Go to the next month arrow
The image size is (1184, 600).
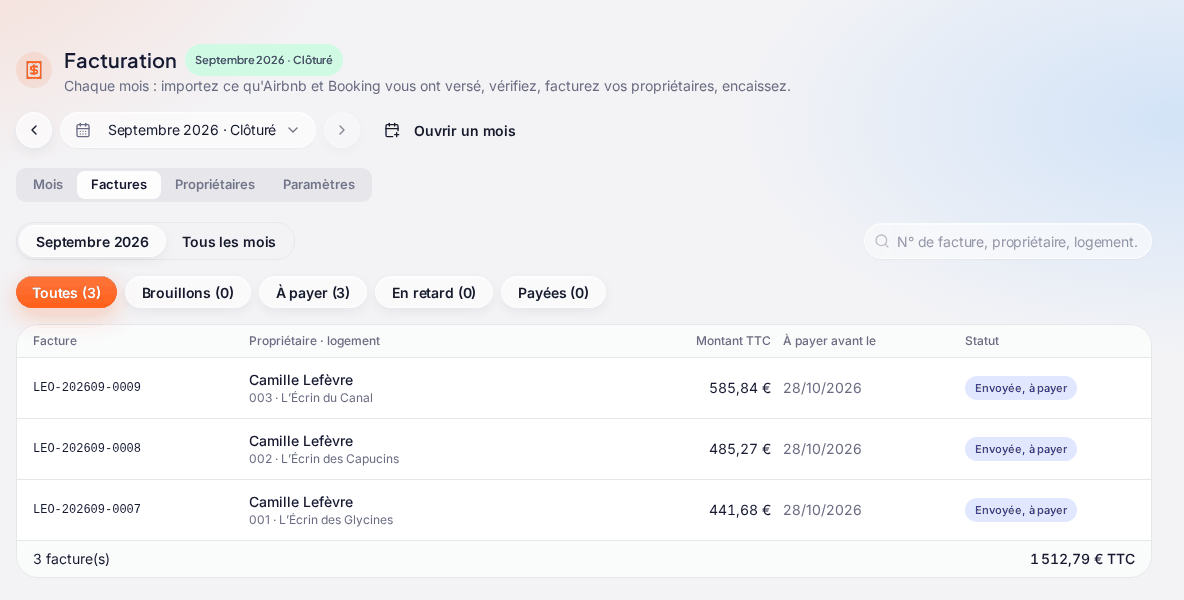coord(342,131)
